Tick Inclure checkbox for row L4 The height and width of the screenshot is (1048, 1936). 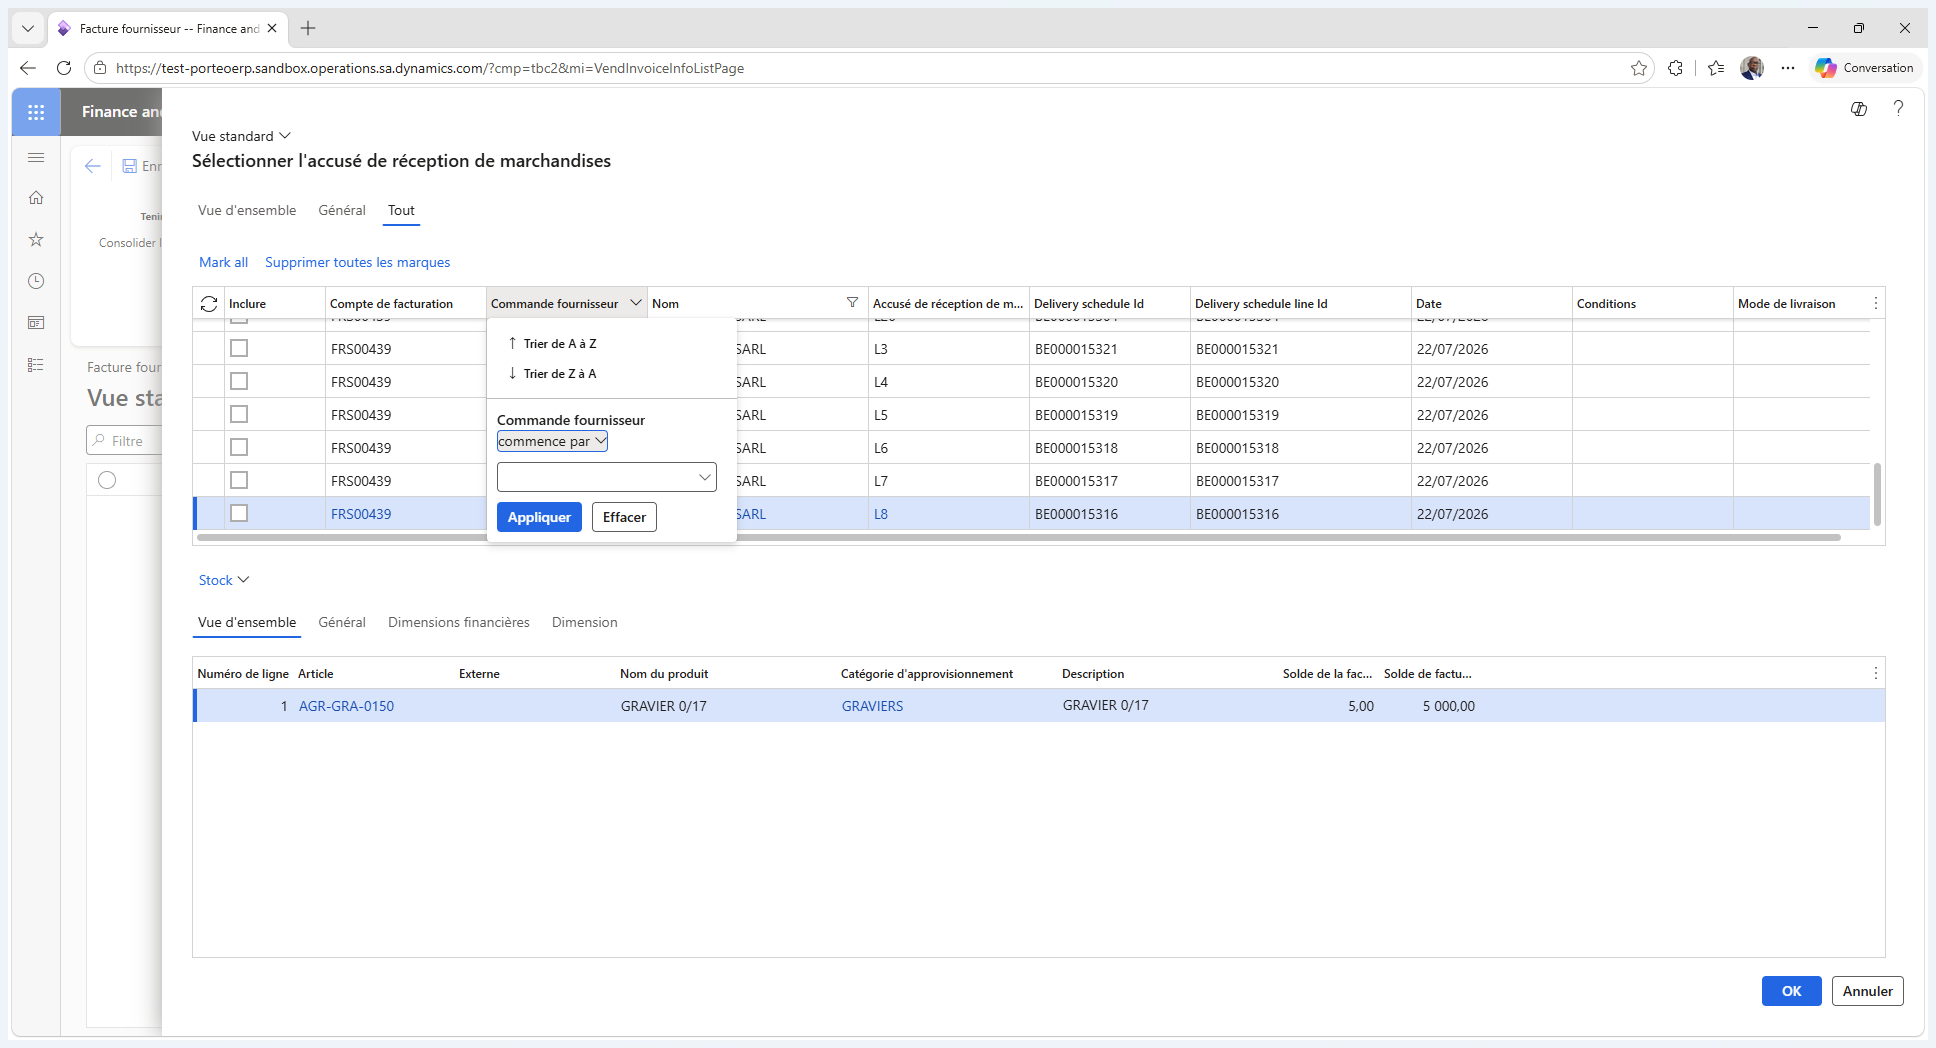[x=239, y=381]
